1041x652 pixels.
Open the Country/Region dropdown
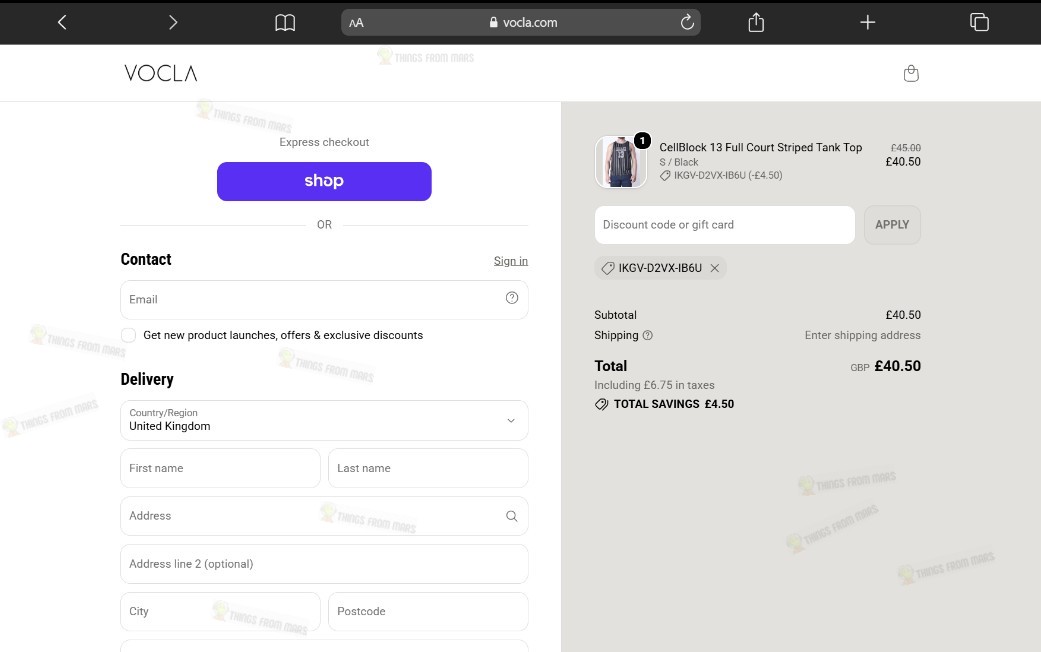pos(324,420)
